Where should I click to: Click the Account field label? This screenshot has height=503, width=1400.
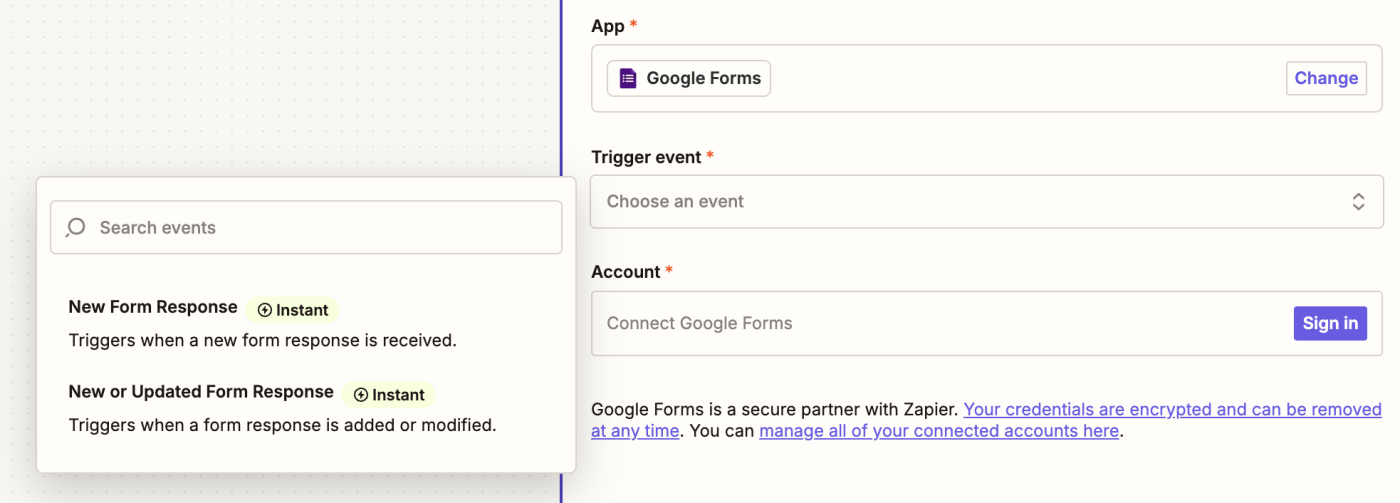[626, 272]
